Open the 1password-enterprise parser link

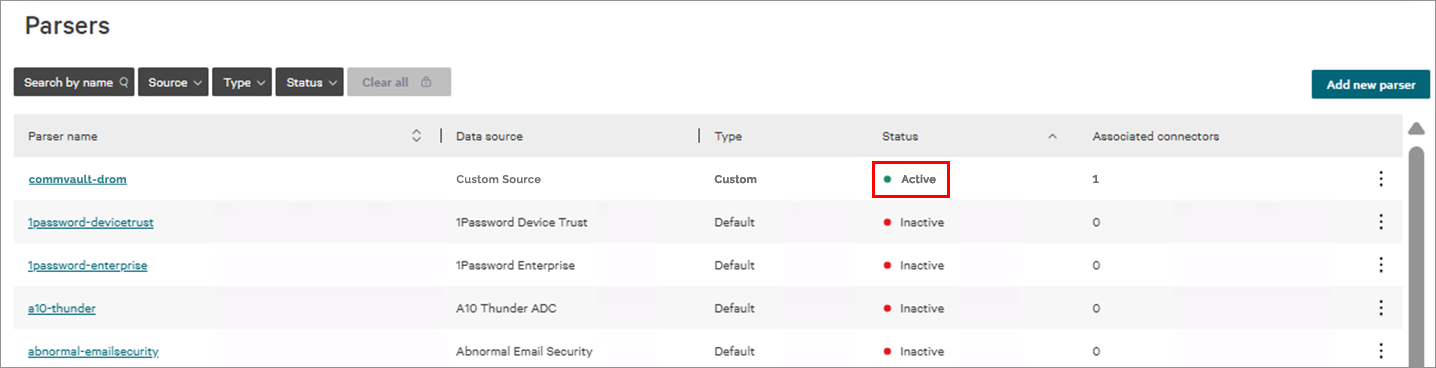pyautogui.click(x=88, y=265)
